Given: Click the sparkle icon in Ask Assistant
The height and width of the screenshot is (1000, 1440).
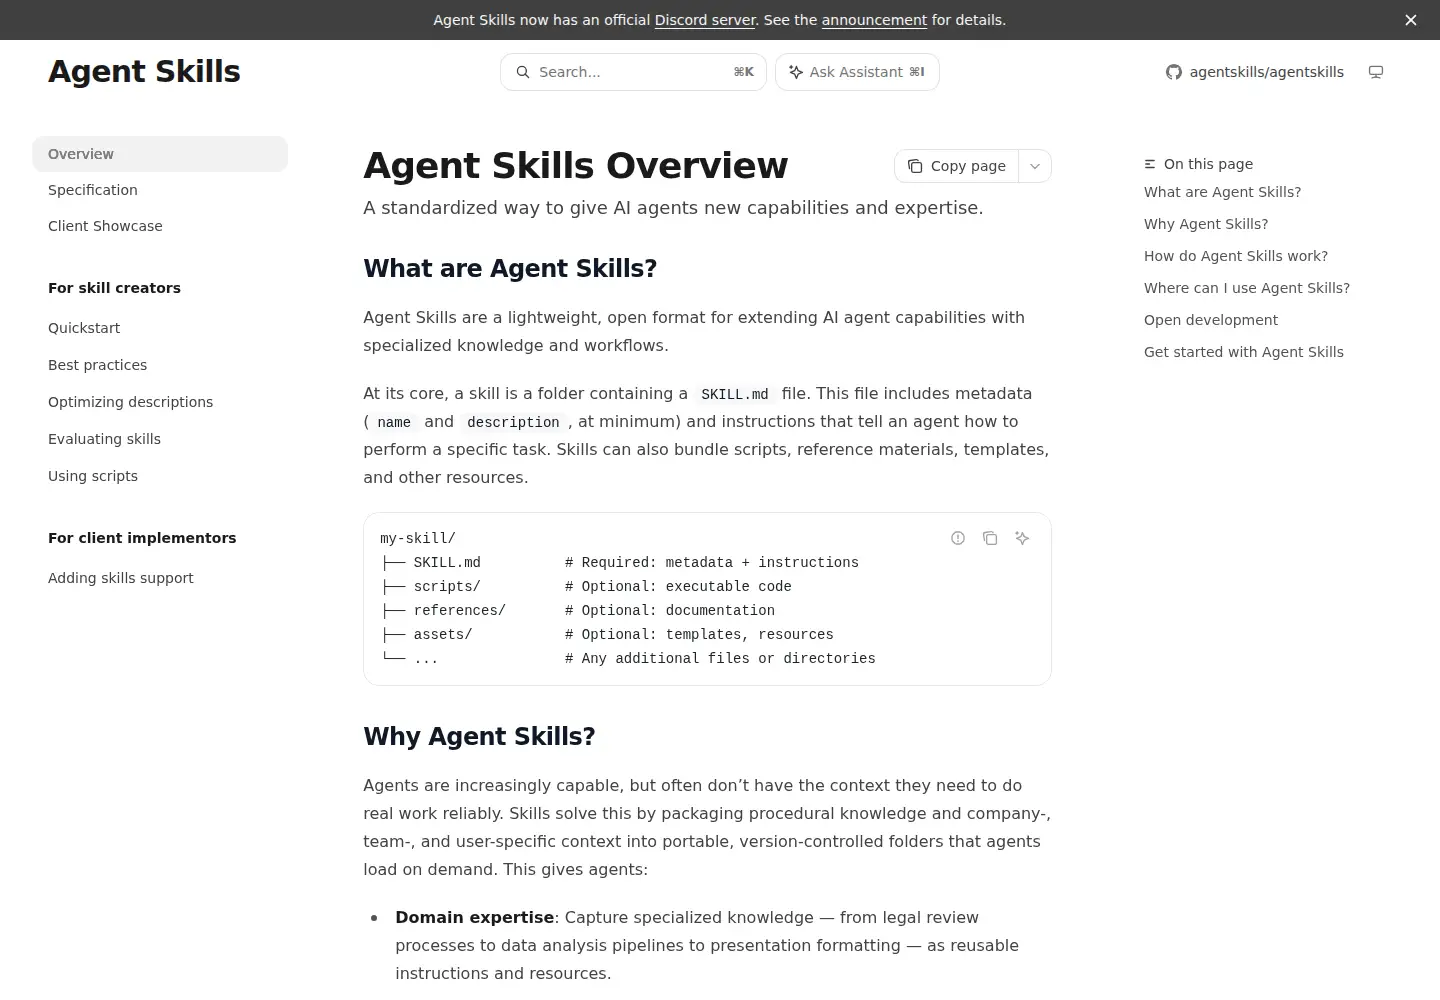Looking at the screenshot, I should 796,72.
